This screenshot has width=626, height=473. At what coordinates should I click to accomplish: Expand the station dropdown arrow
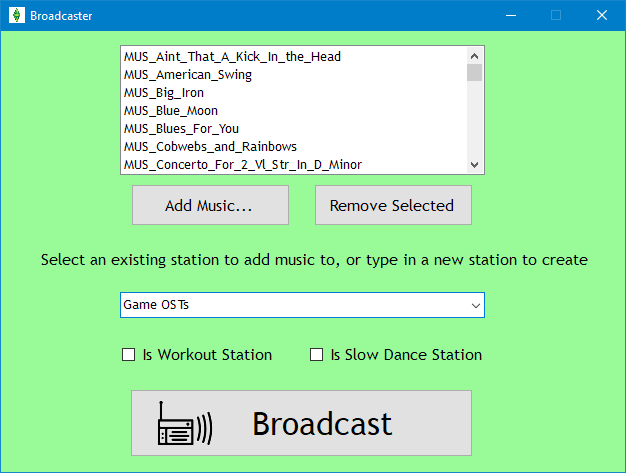point(474,305)
